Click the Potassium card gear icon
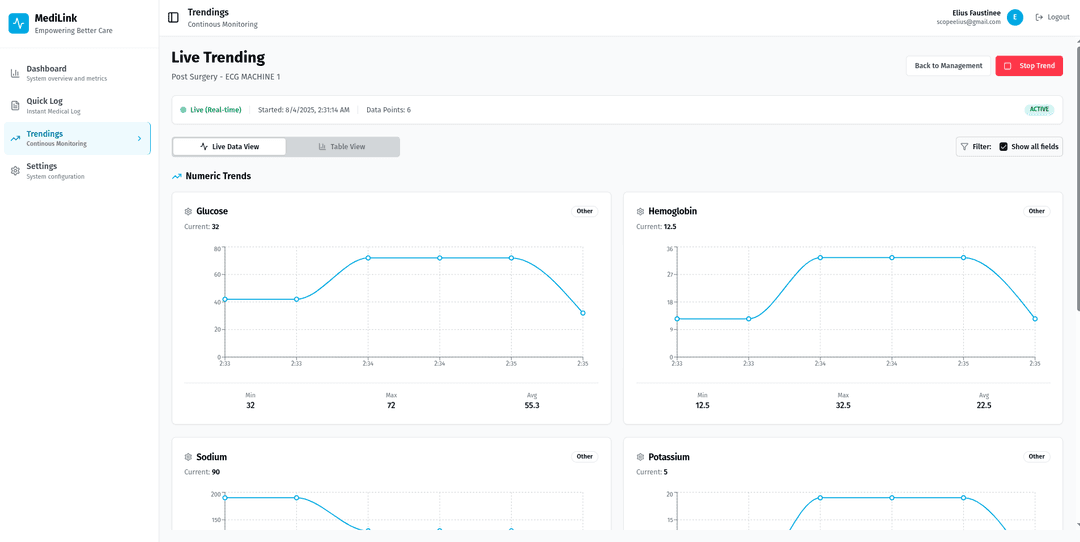1080x542 pixels. pyautogui.click(x=640, y=457)
